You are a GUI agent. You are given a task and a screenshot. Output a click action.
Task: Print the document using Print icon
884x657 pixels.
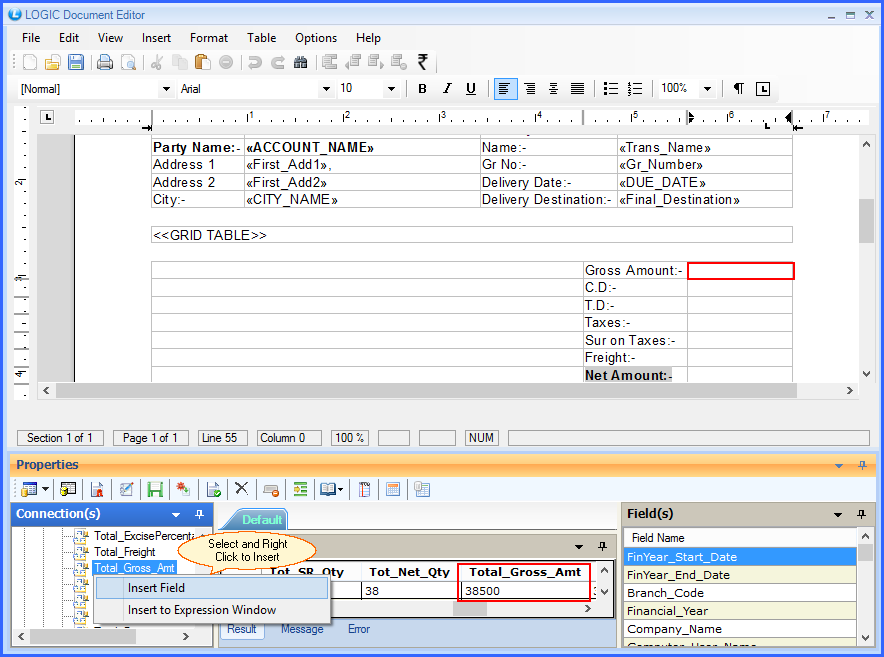point(103,61)
